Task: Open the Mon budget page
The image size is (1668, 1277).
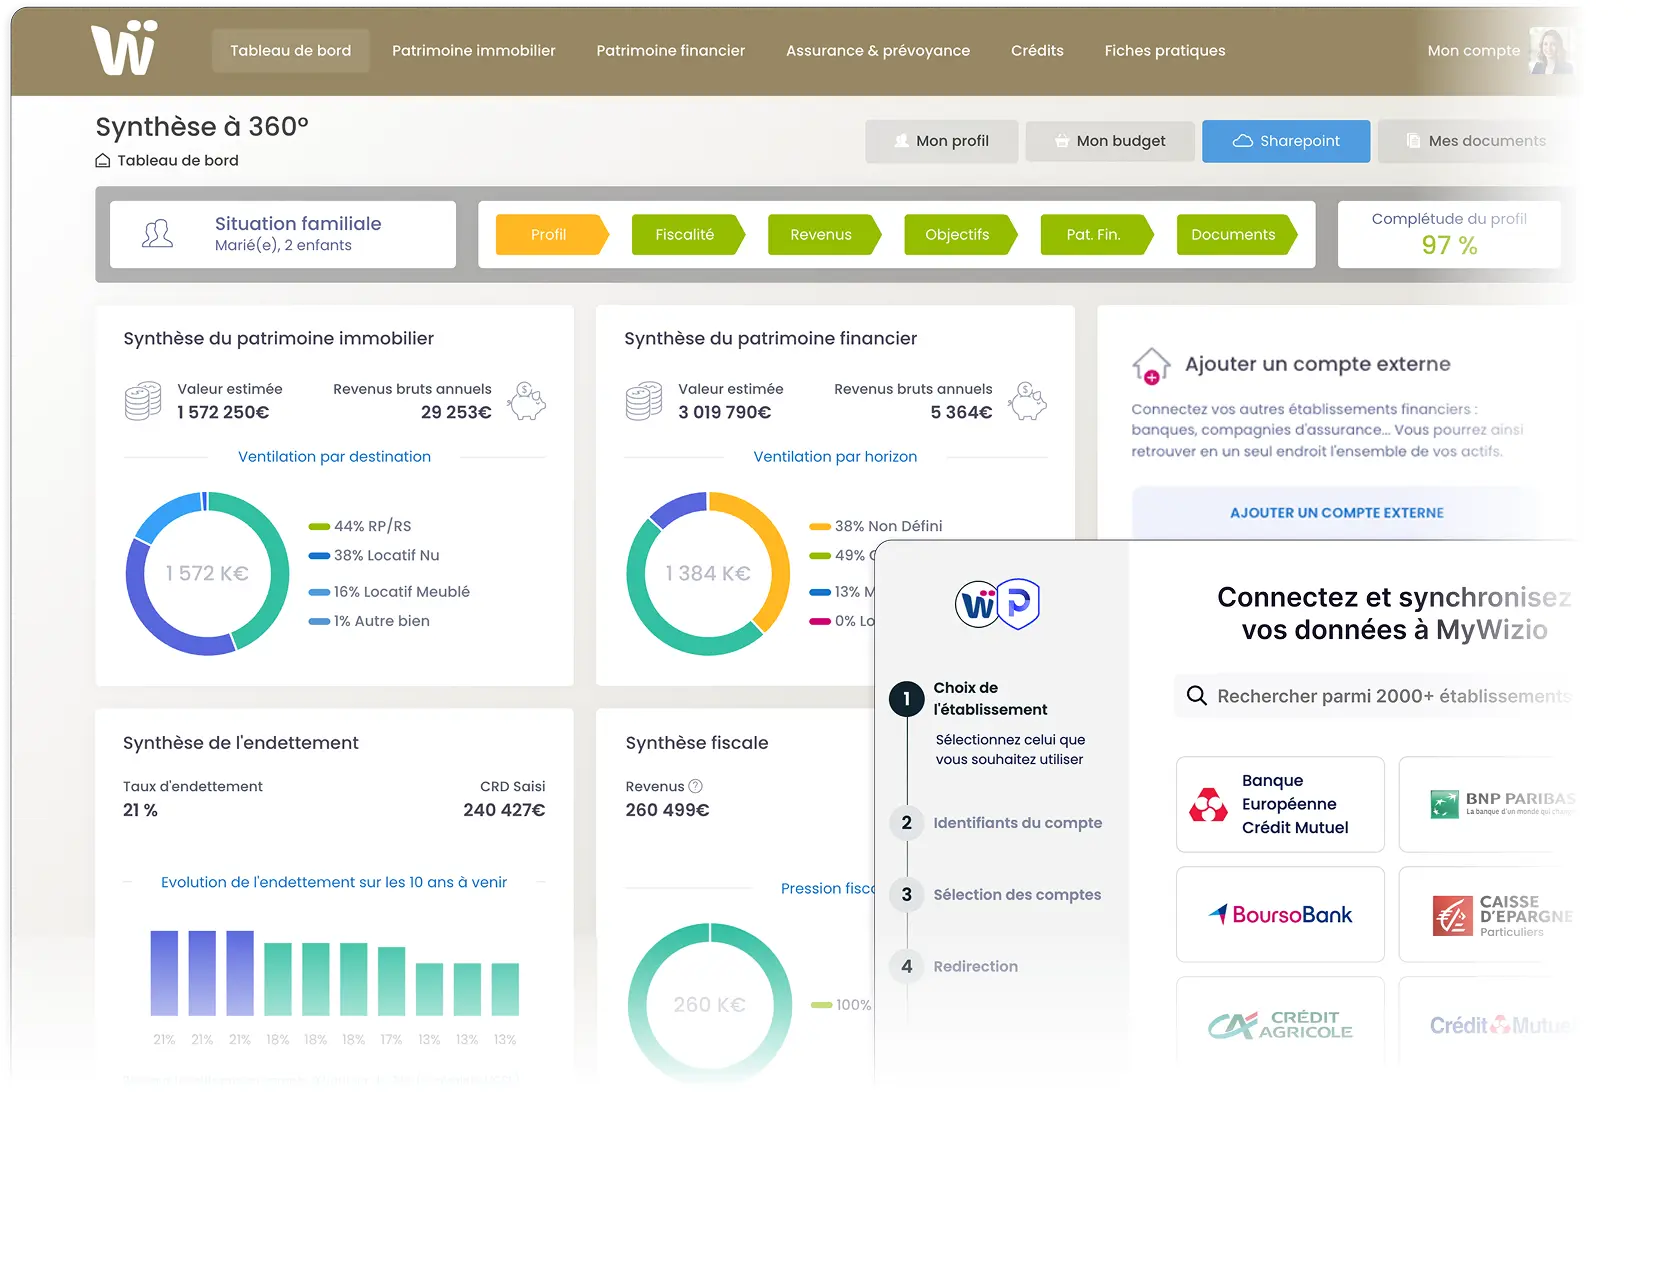Action: pyautogui.click(x=1110, y=141)
